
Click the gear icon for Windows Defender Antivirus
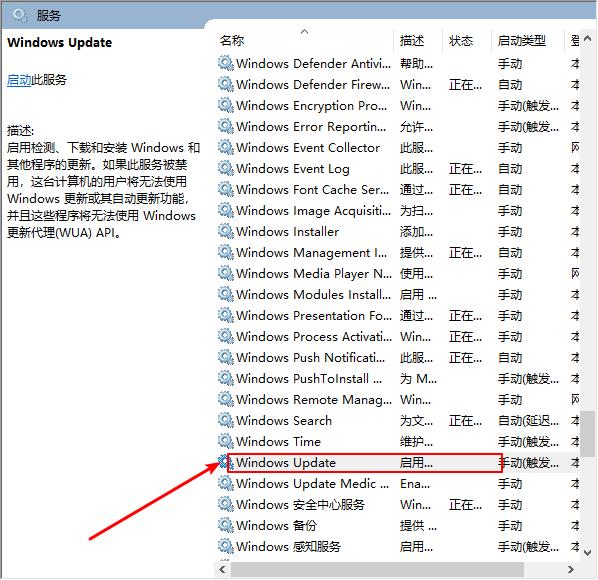tap(226, 63)
